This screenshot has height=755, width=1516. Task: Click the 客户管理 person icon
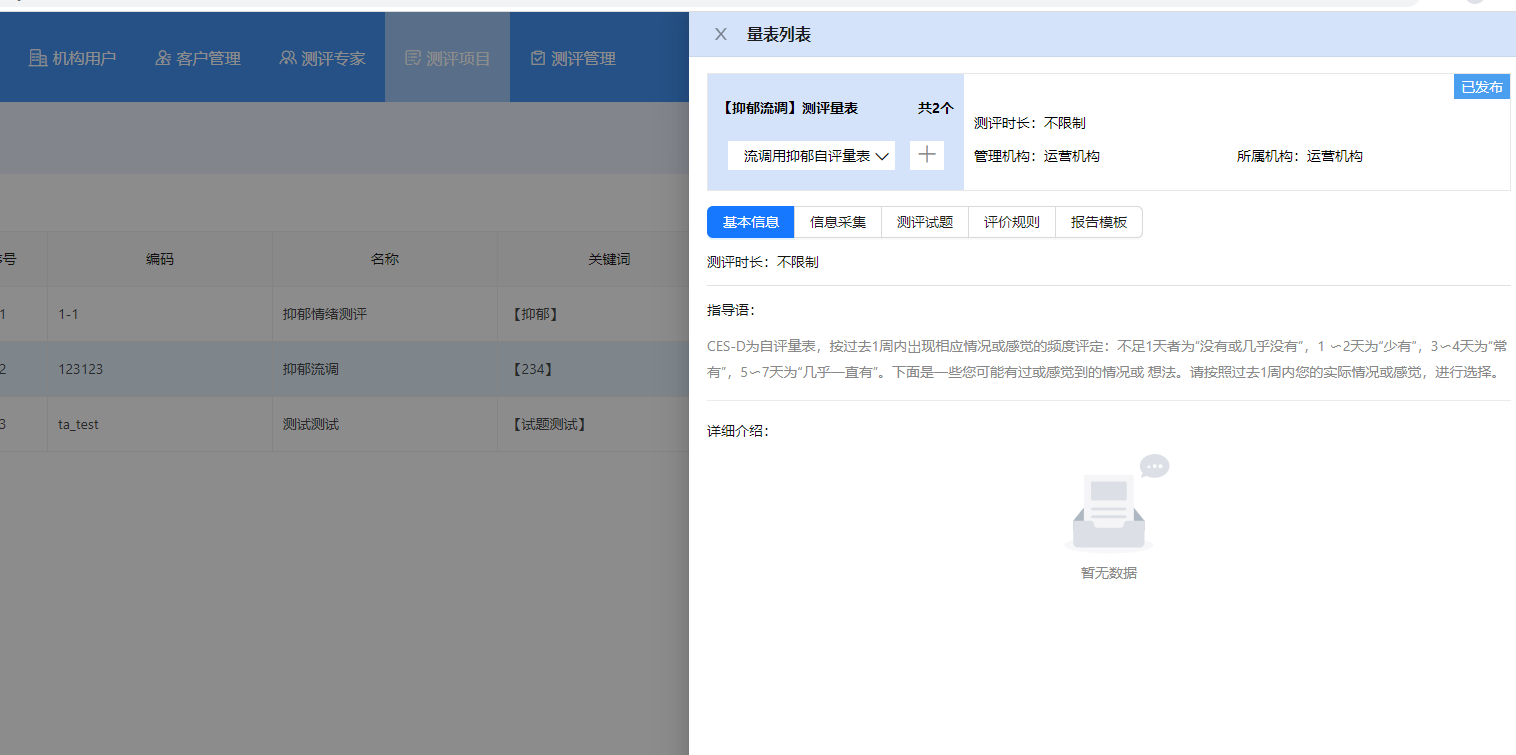(x=163, y=58)
